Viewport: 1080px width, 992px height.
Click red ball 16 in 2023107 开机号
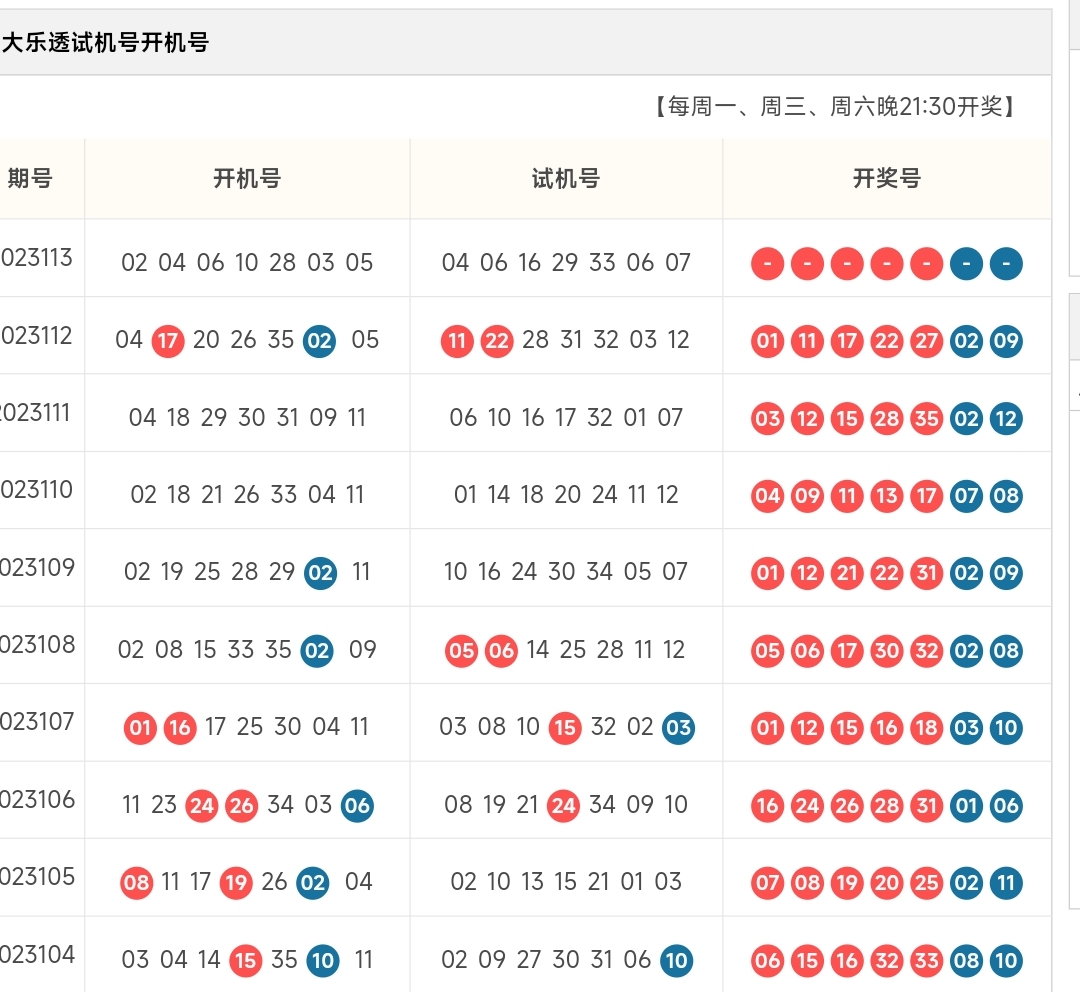click(x=180, y=728)
